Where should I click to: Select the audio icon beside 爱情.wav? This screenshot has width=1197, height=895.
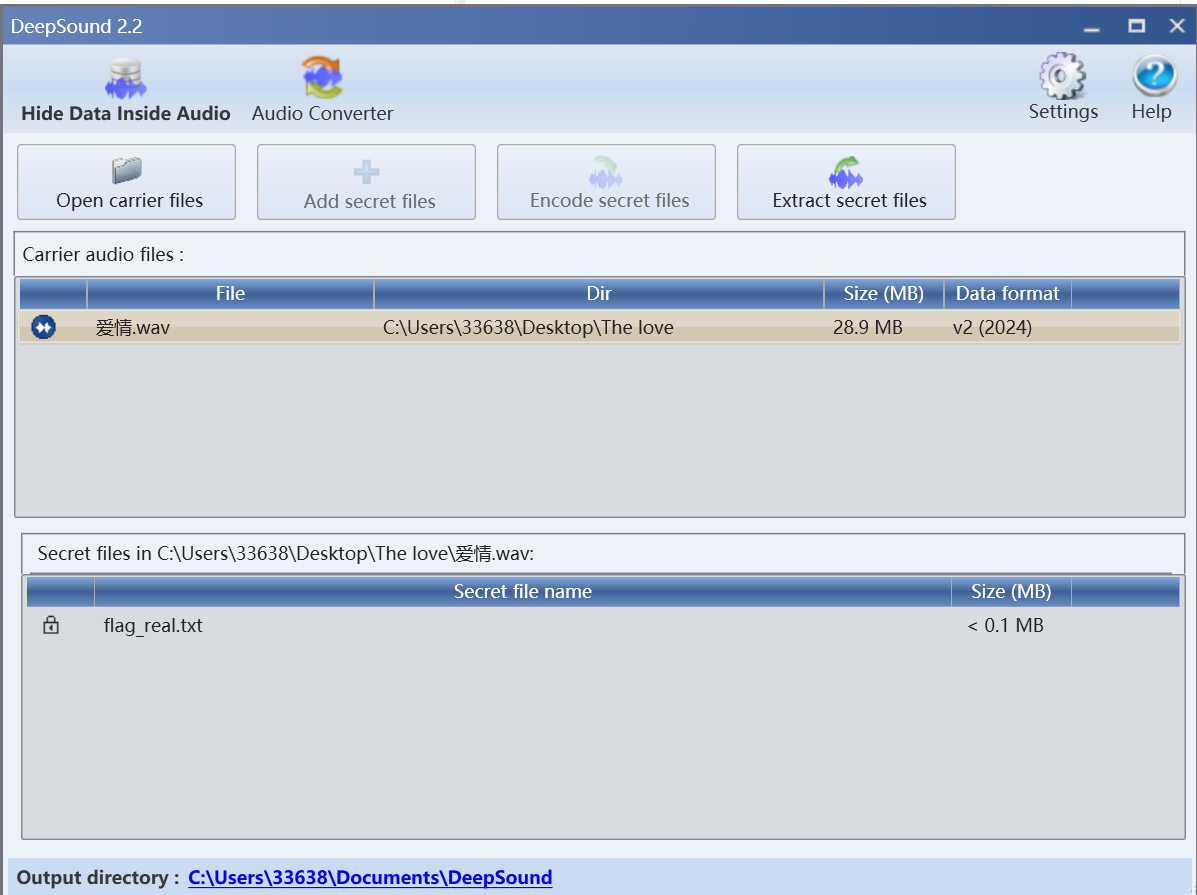pos(44,328)
